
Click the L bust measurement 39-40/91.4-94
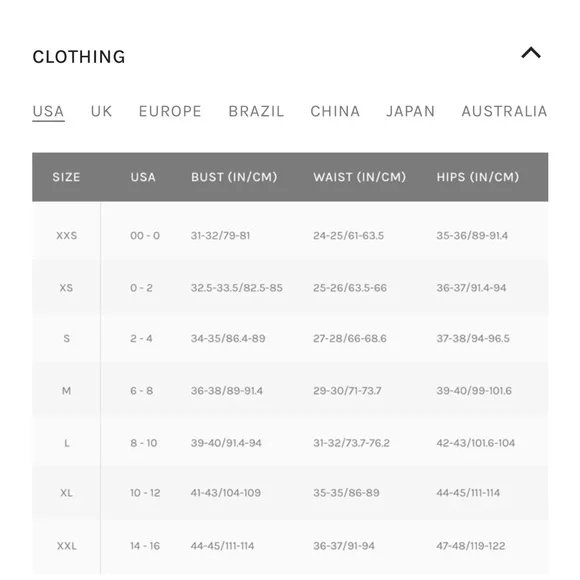(226, 443)
